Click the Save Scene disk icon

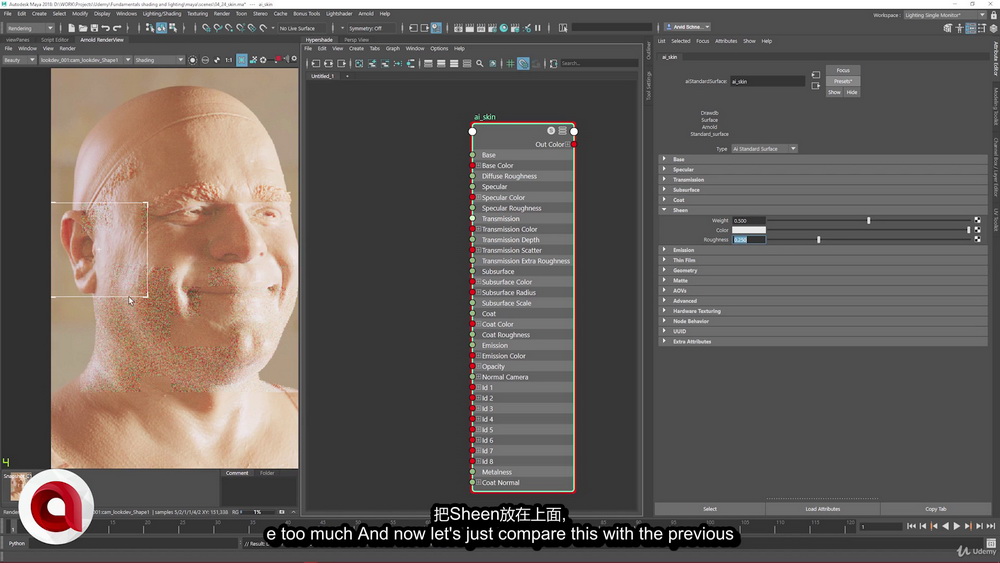94,28
